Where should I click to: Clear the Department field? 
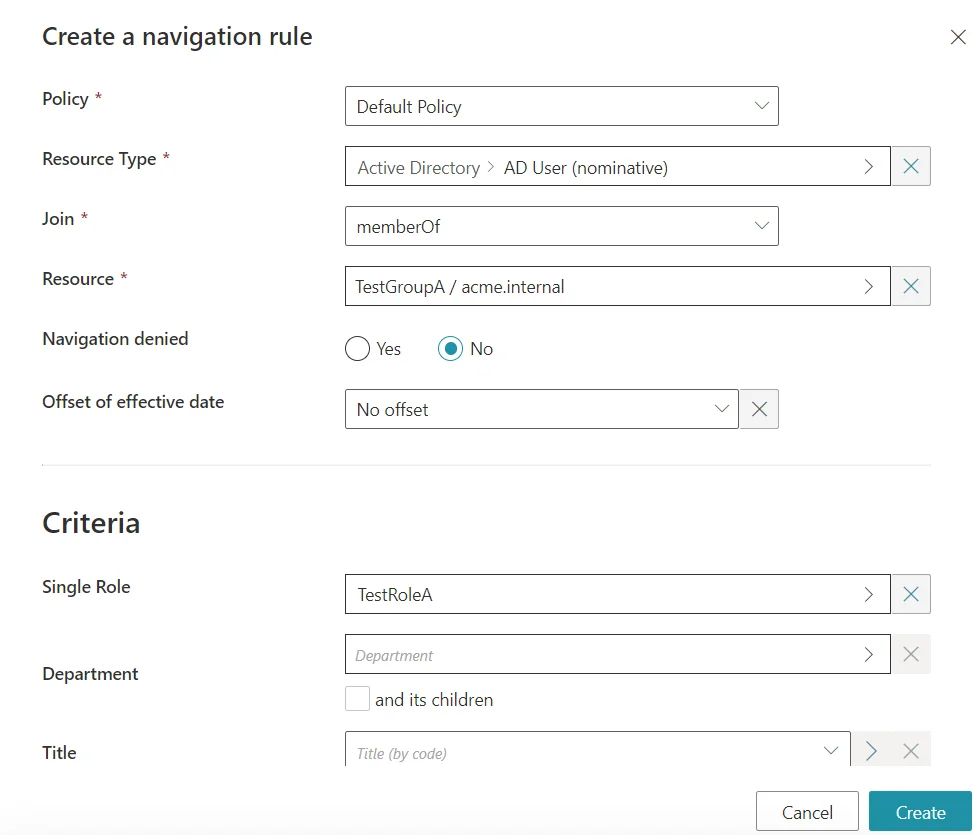coord(911,654)
